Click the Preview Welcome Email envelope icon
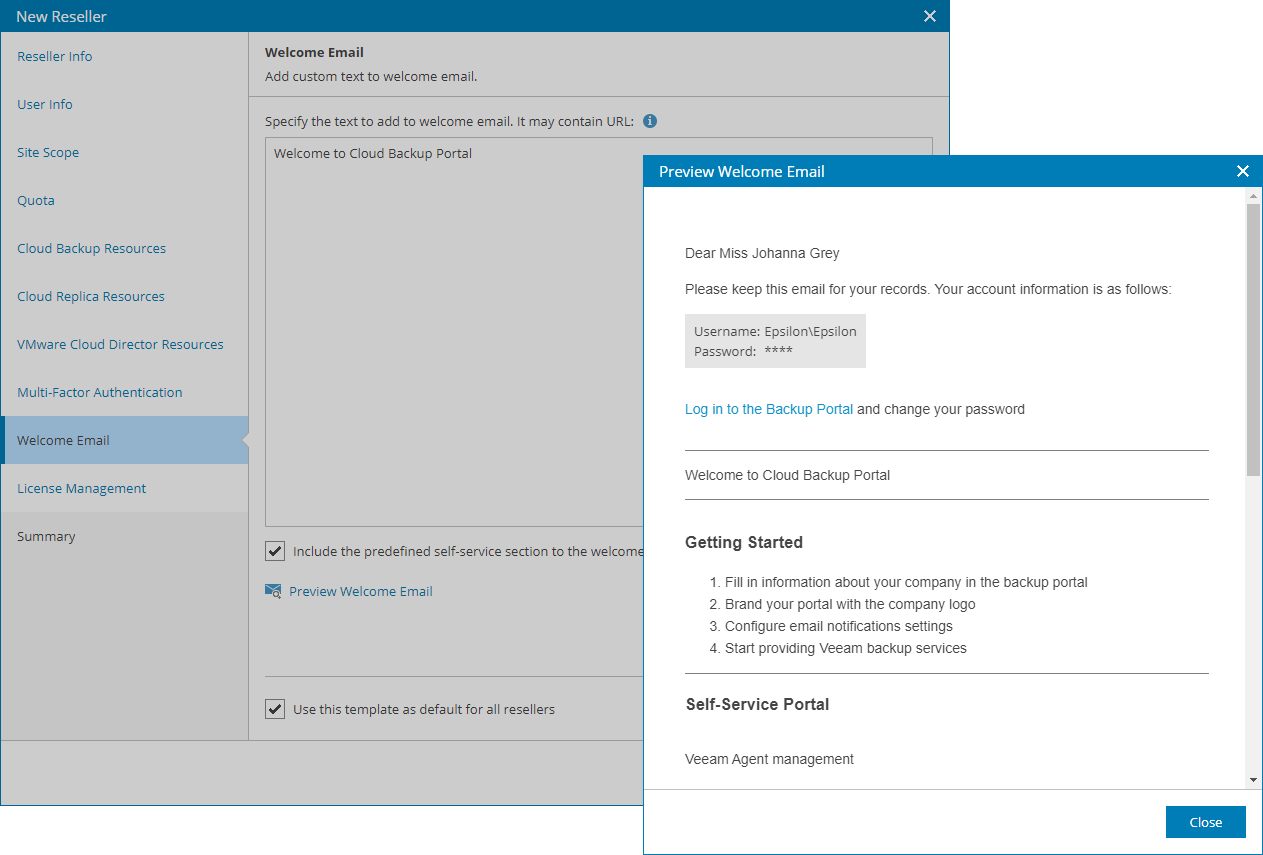The height and width of the screenshot is (855, 1263). click(273, 591)
